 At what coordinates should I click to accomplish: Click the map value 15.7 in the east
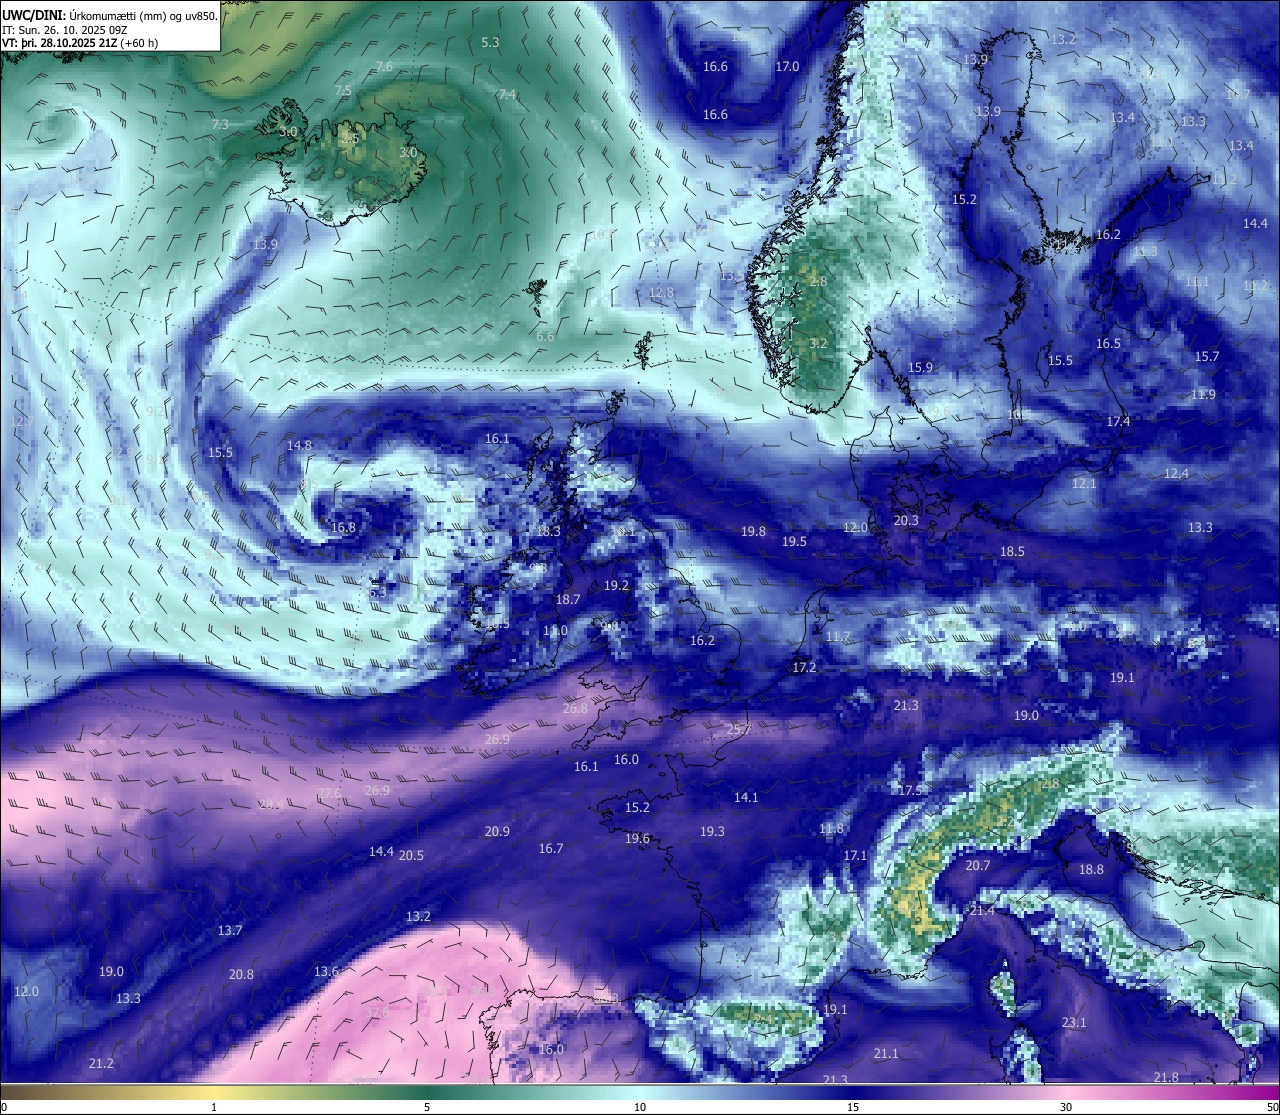1207,356
